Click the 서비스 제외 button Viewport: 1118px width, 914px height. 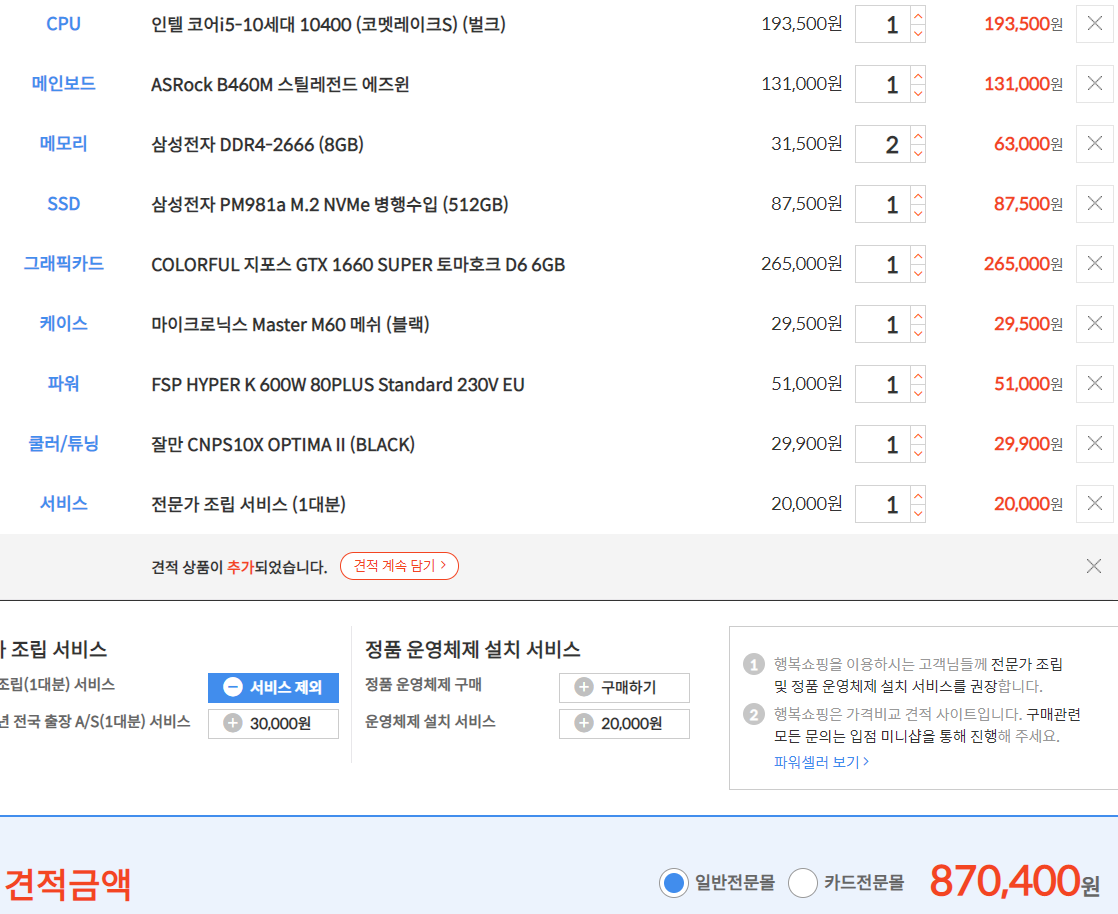coord(273,687)
